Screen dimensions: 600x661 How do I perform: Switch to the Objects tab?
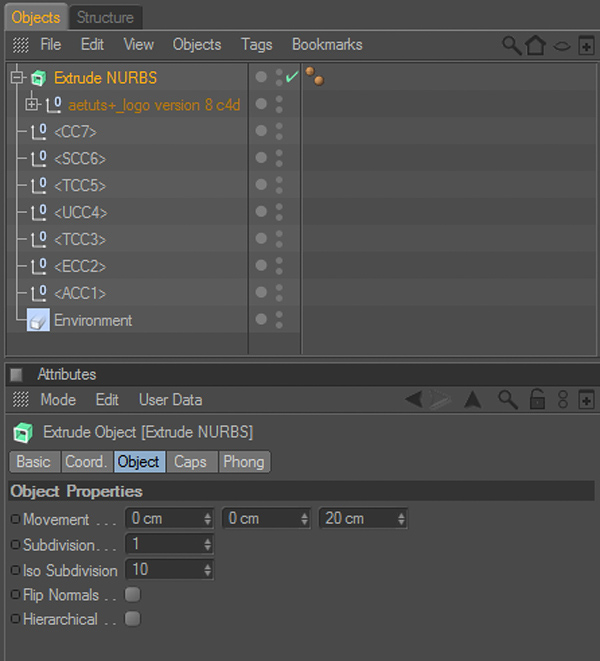(35, 17)
